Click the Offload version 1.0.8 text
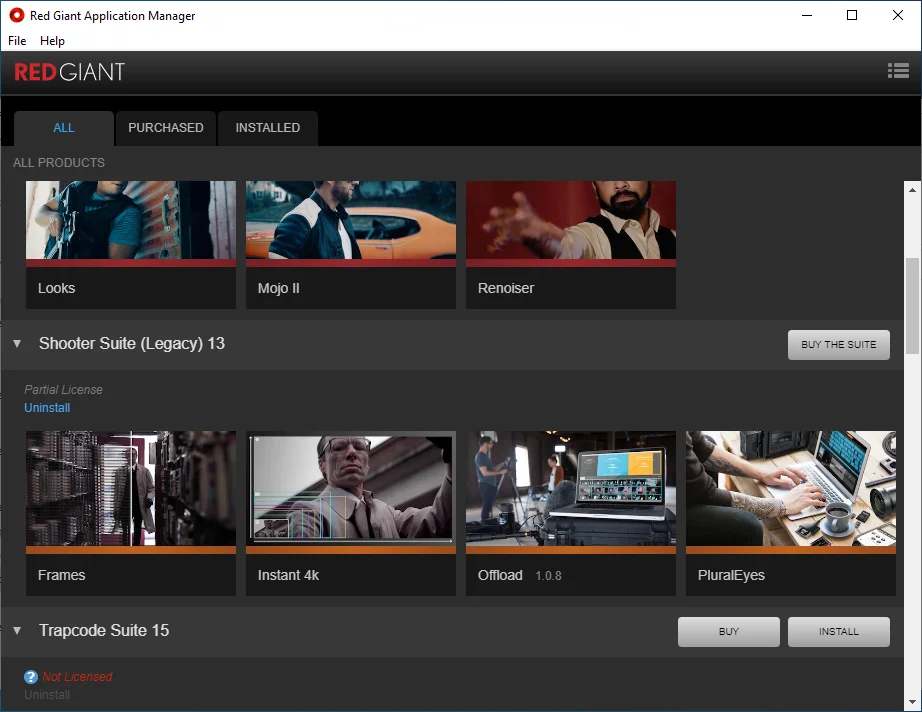This screenshot has height=712, width=922. pyautogui.click(x=548, y=576)
